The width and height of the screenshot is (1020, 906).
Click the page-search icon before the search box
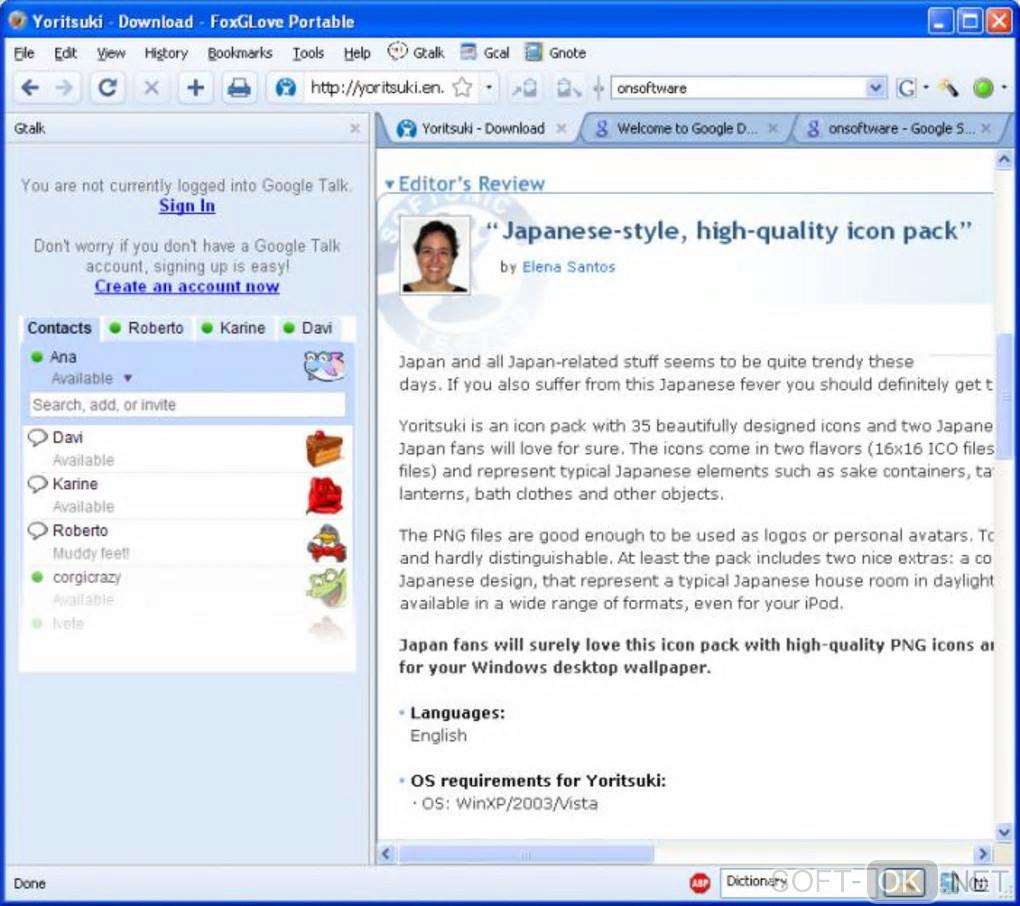567,87
